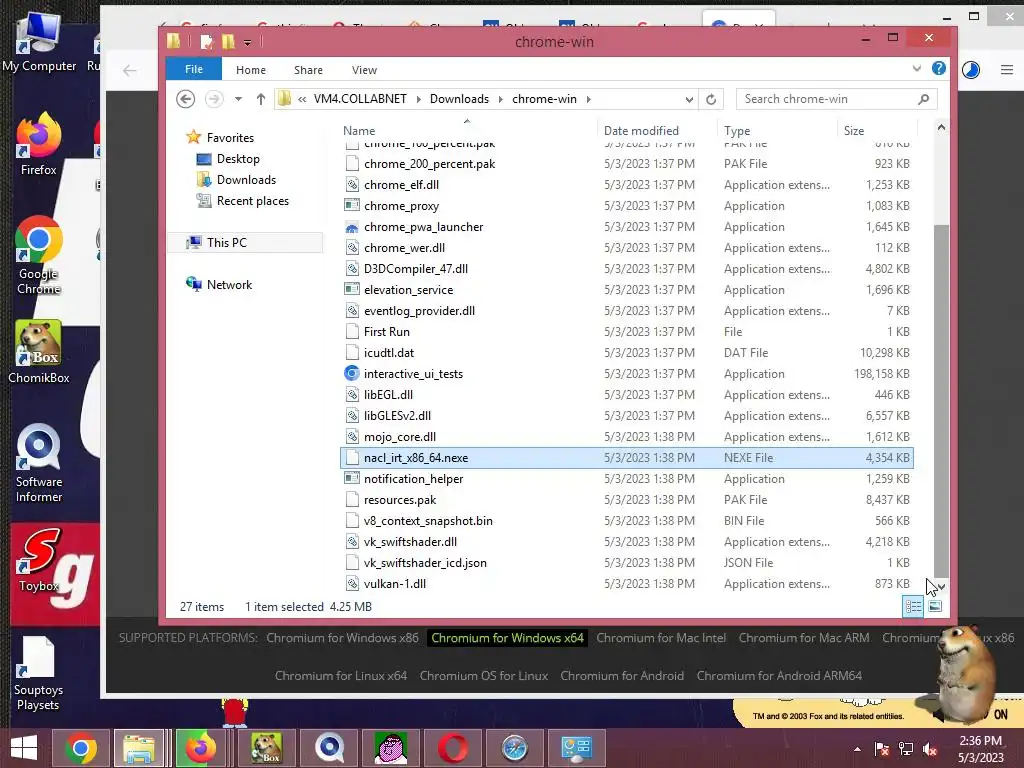This screenshot has height=768, width=1024.
Task: Open the browser hamburger menu
Action: (x=1006, y=70)
